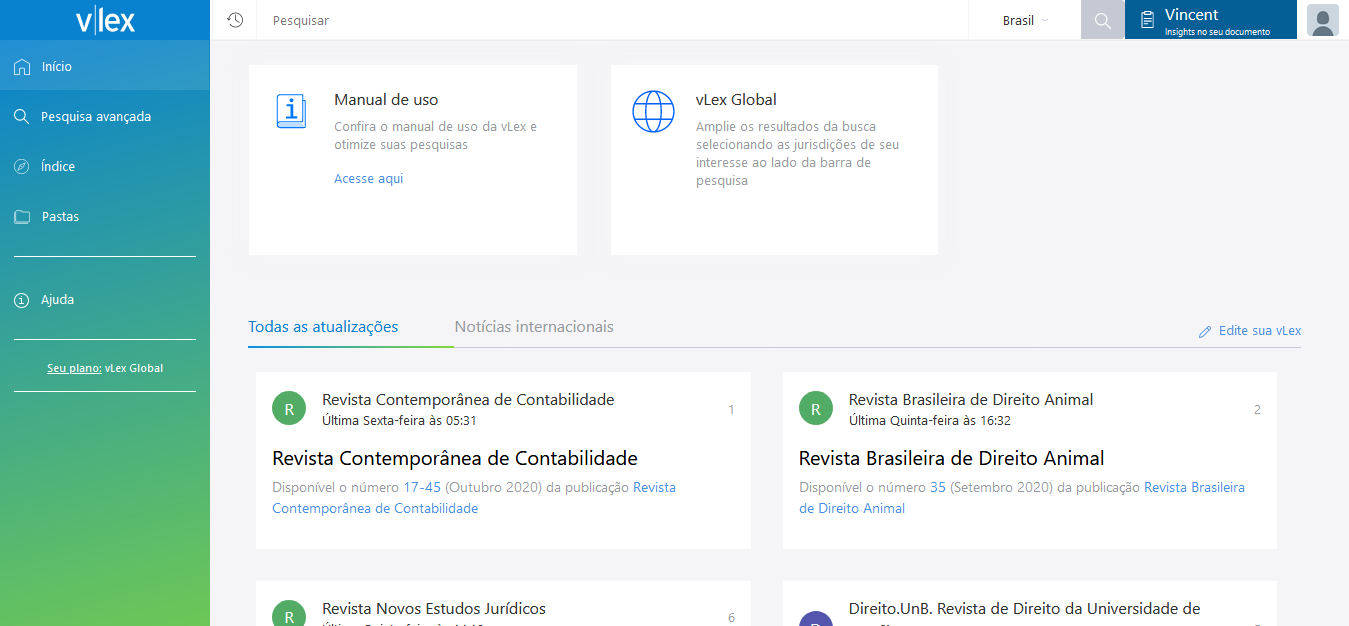Click the Início home icon

click(22, 67)
